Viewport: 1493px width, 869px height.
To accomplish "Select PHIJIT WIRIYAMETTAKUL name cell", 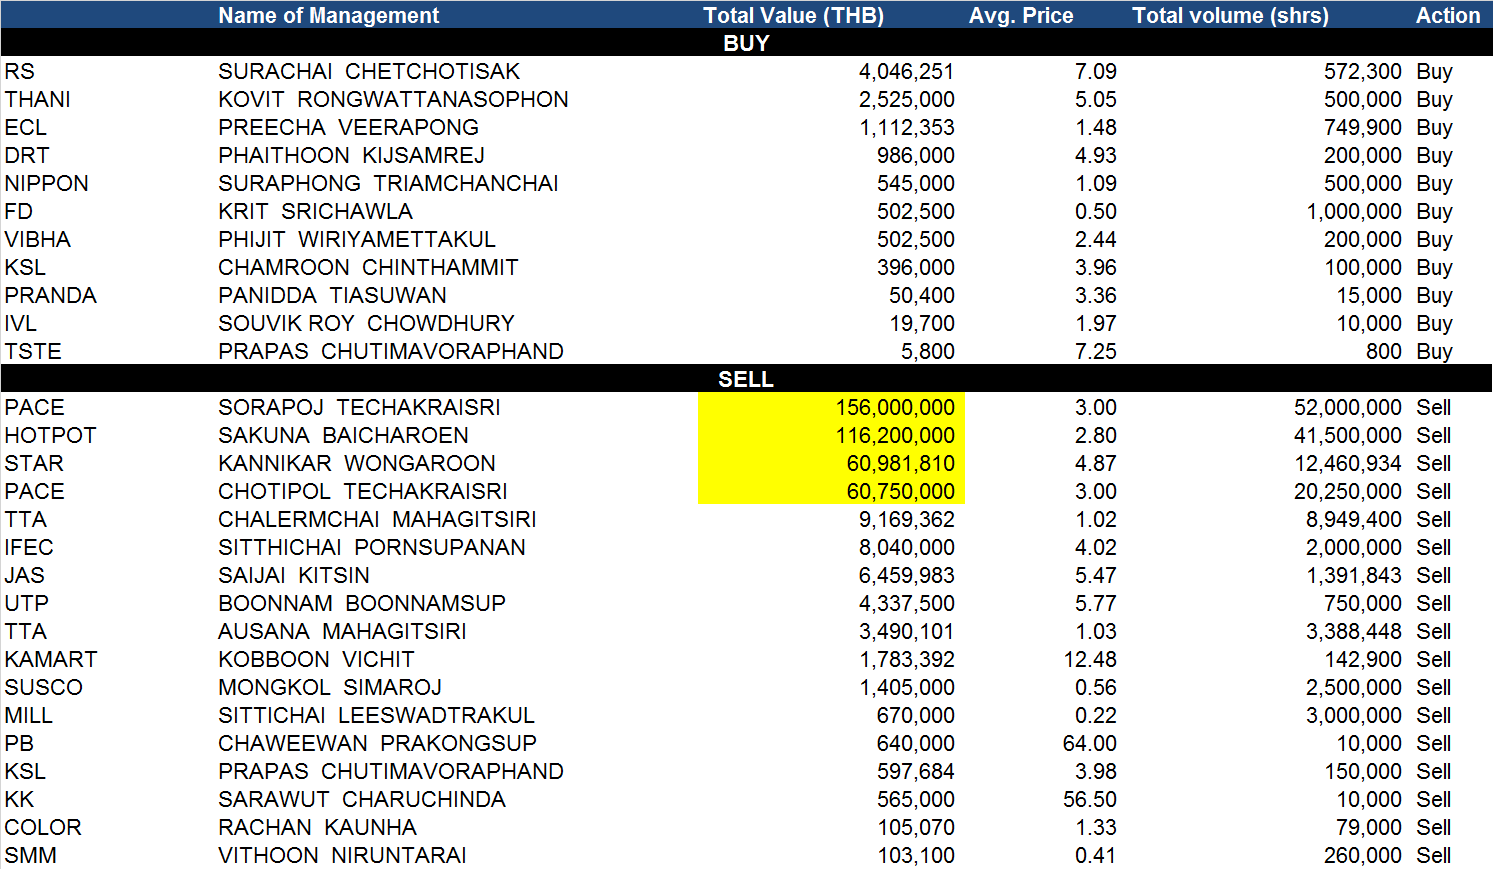I will [x=357, y=239].
